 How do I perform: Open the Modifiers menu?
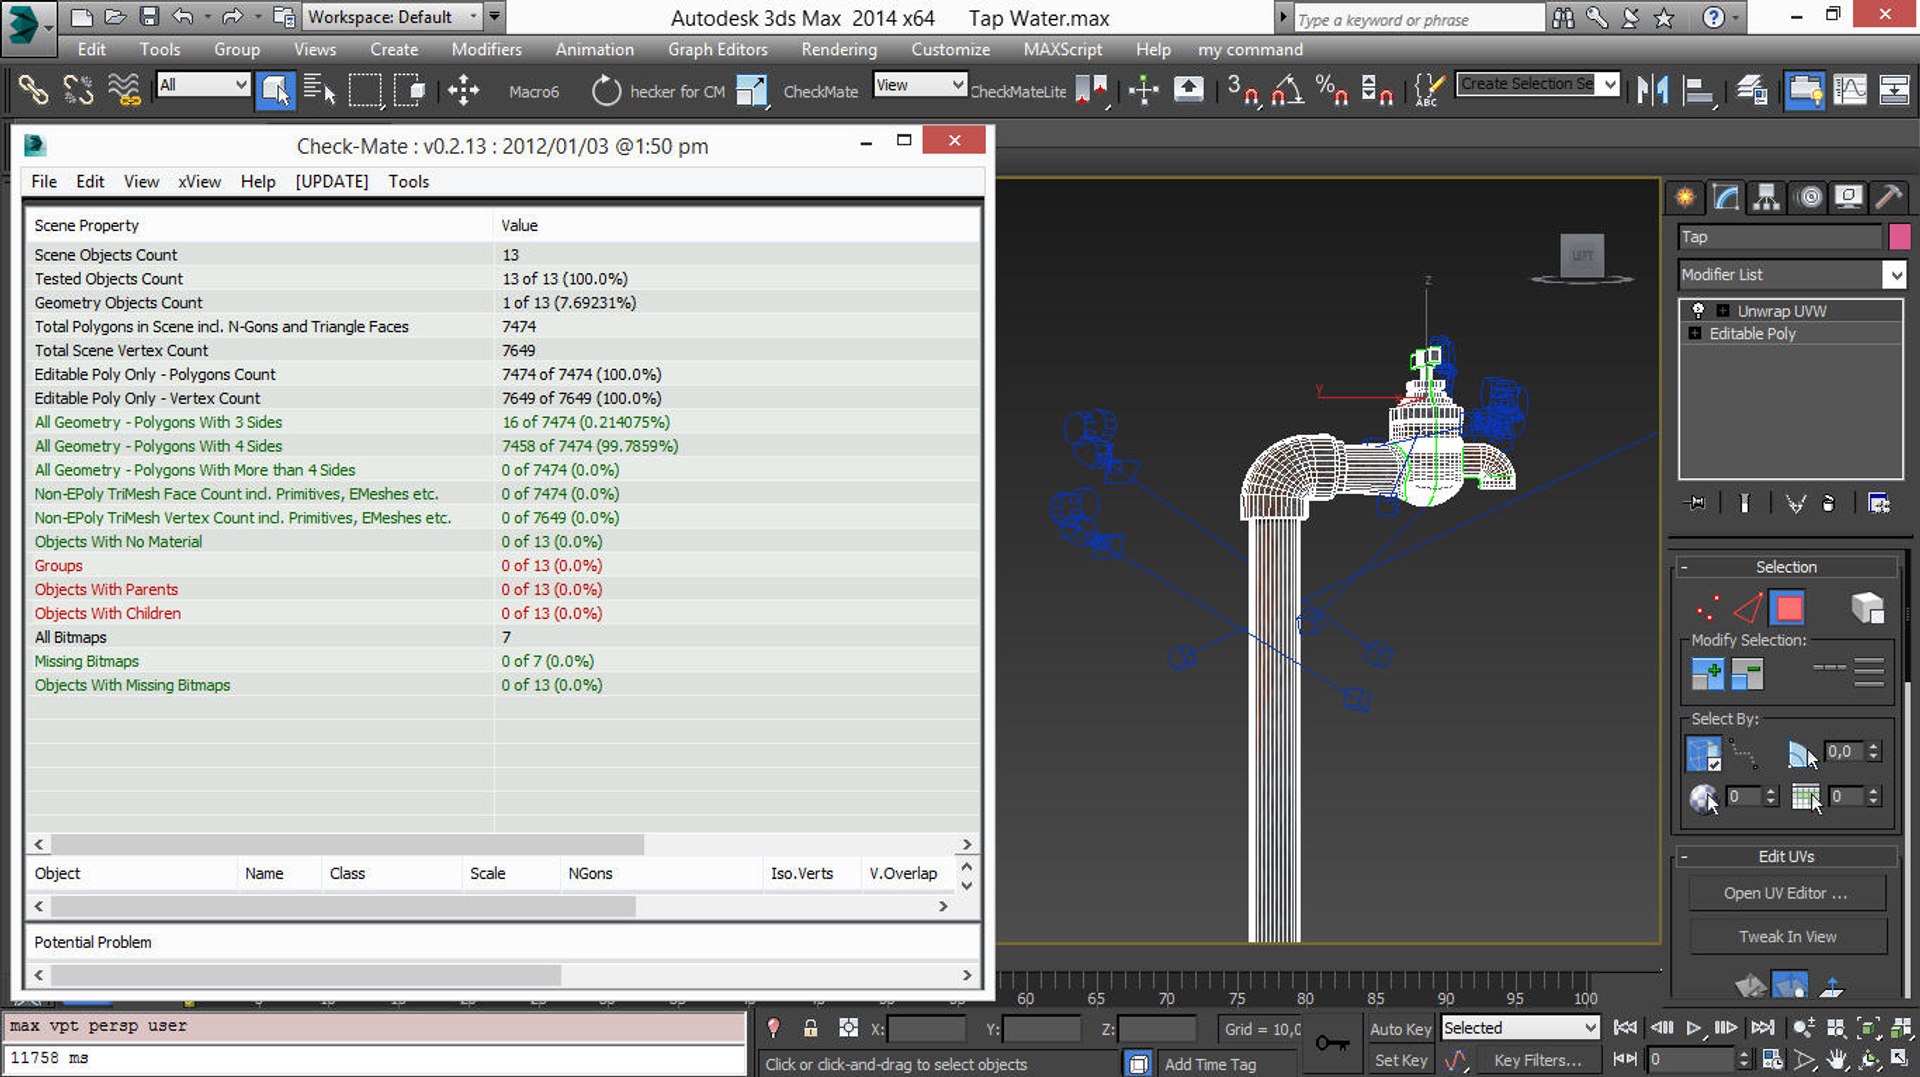tap(486, 49)
